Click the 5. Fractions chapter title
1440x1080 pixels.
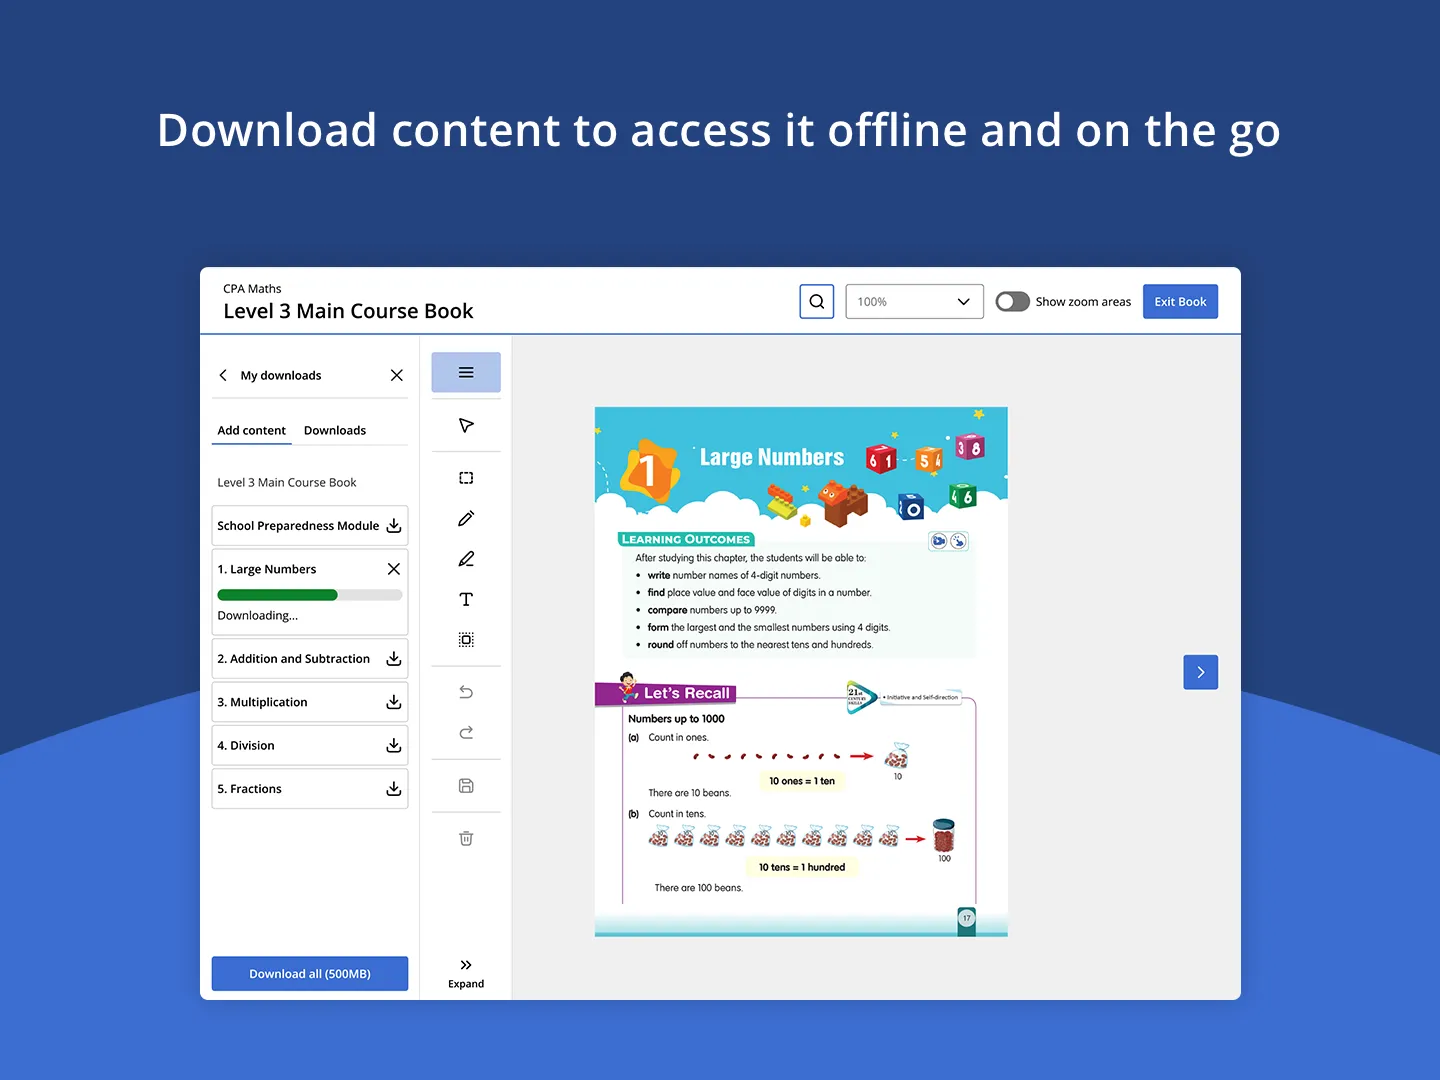pyautogui.click(x=250, y=789)
